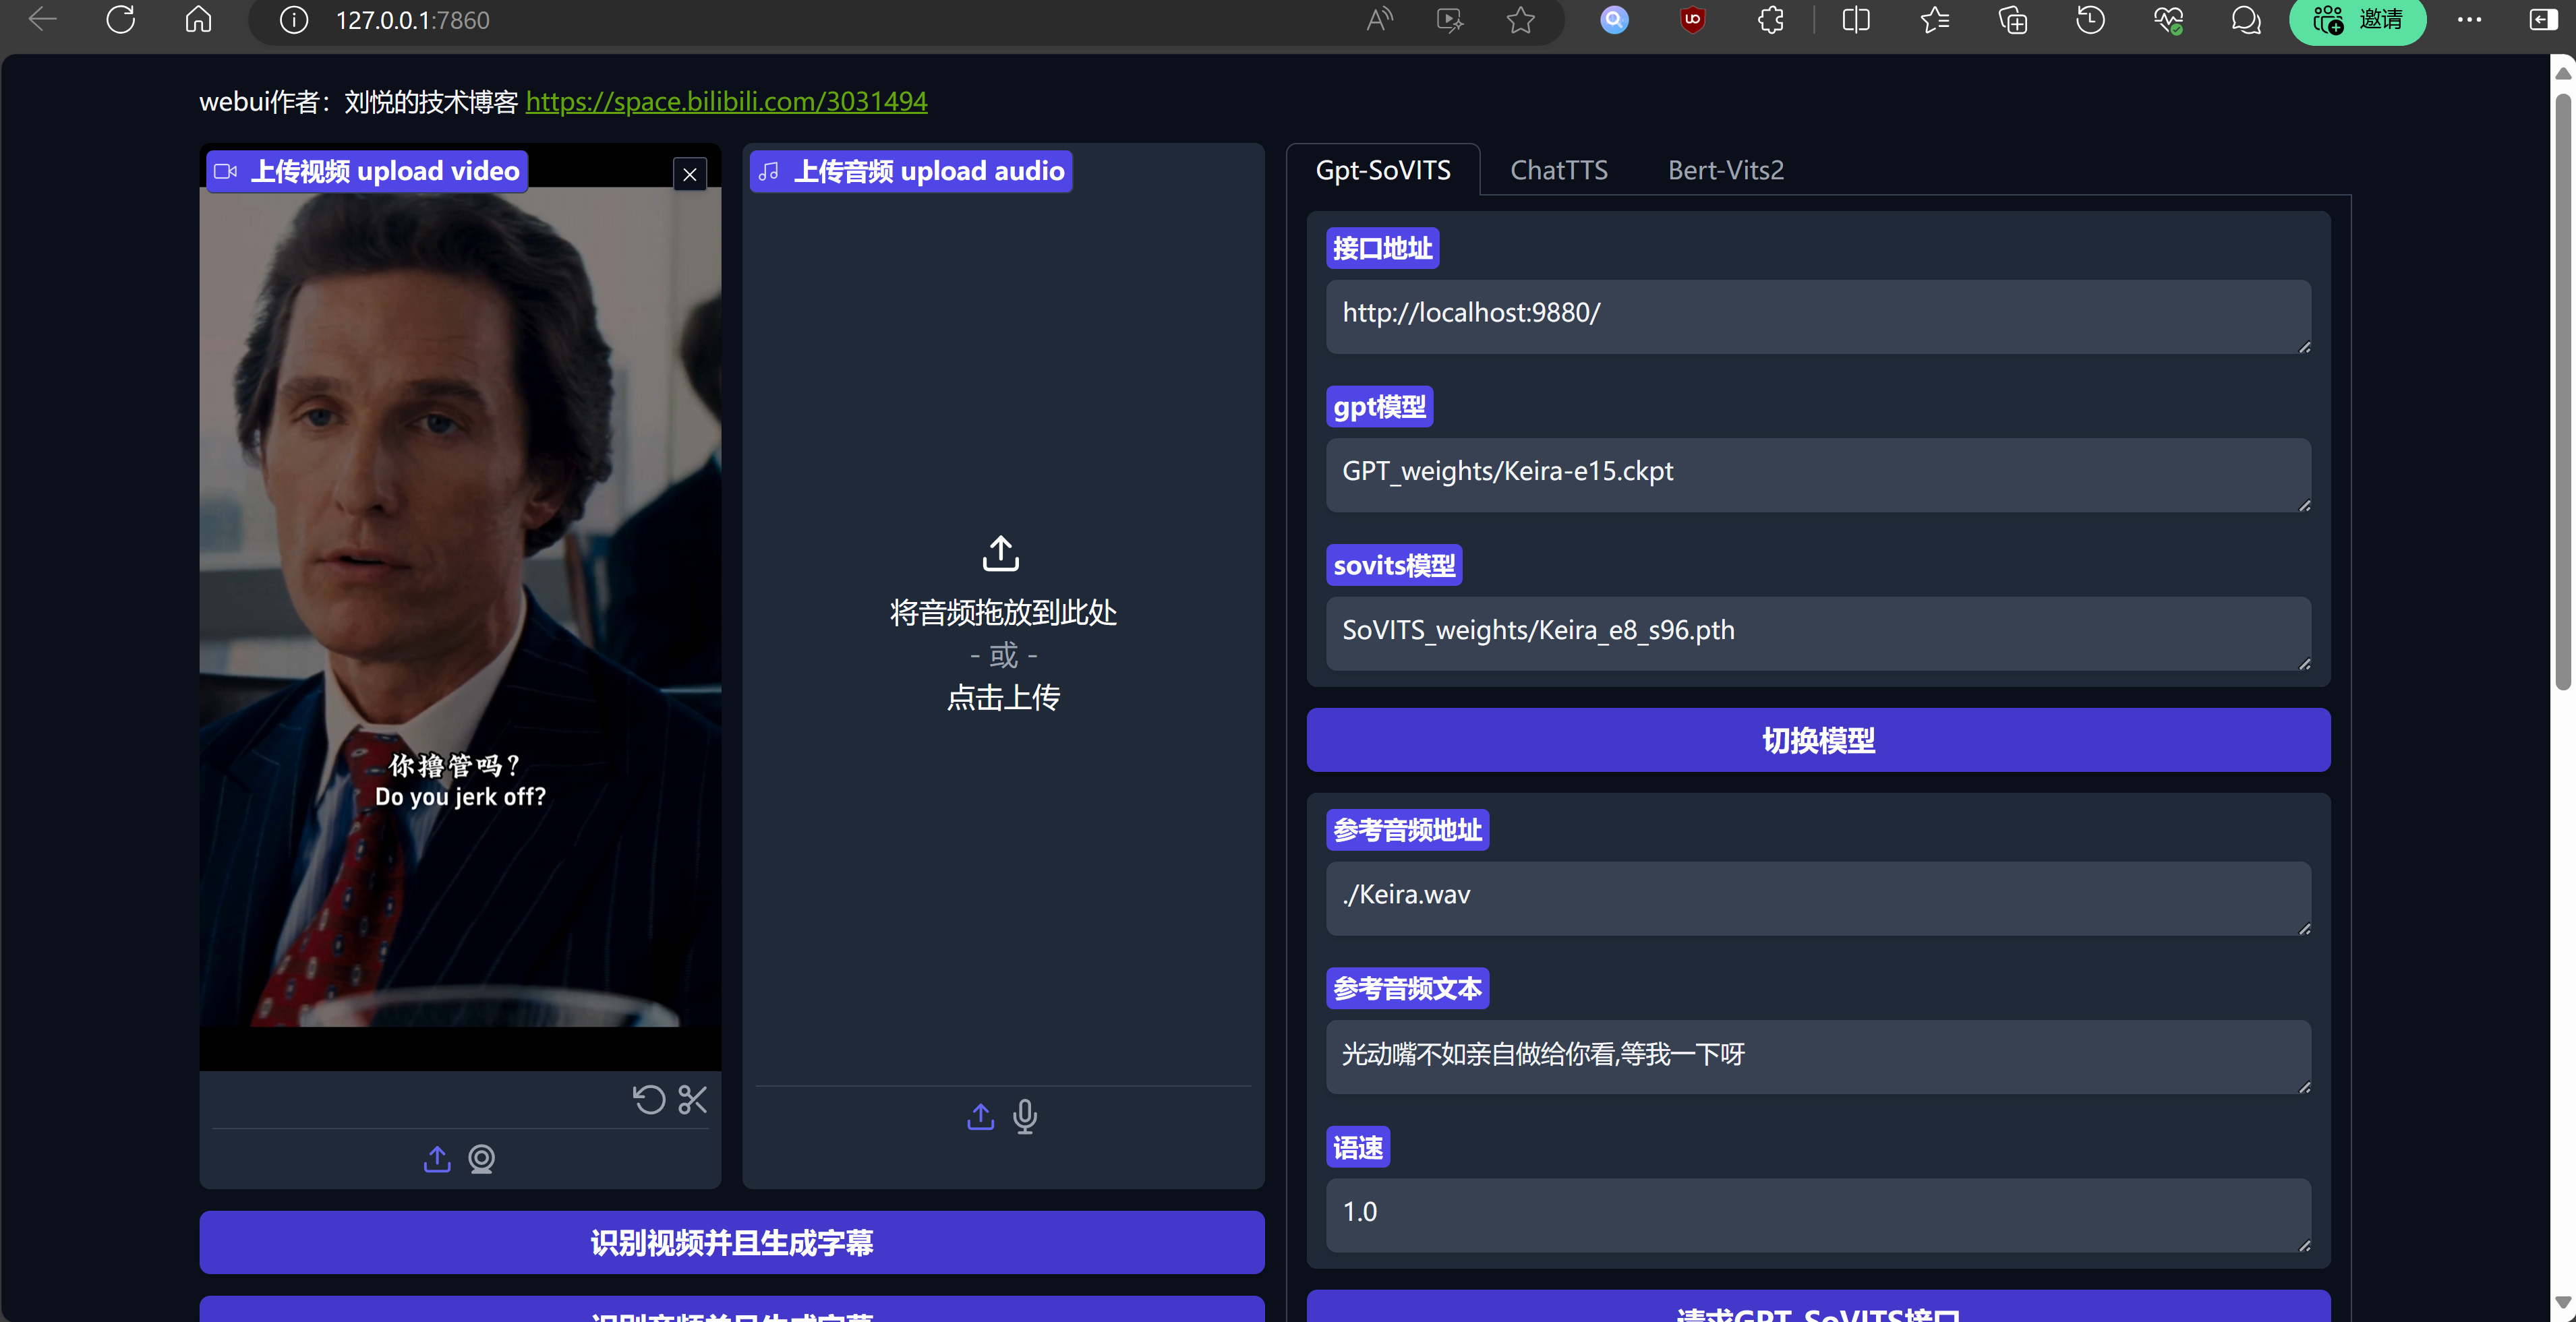Remove the uploaded video with the X button

point(690,175)
